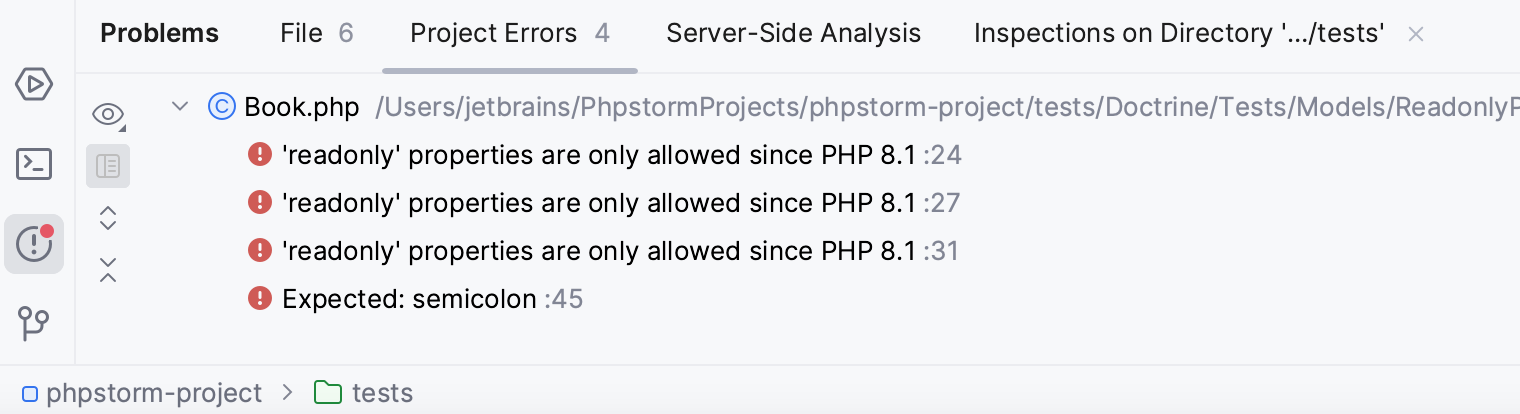Screen dimensions: 1520x414
Task: Open the Terminal tool window
Action: point(34,164)
